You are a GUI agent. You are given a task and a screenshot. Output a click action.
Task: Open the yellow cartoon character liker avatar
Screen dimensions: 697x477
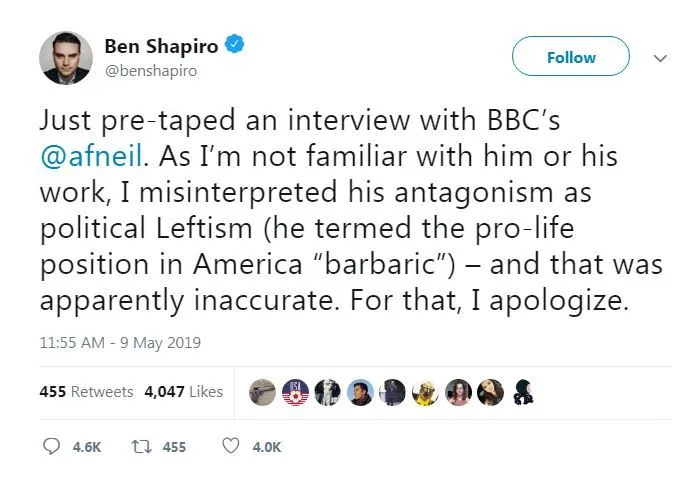coord(425,392)
